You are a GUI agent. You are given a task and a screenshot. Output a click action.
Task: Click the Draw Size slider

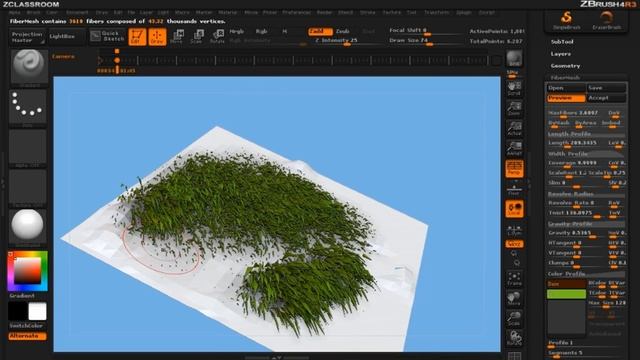[426, 42]
